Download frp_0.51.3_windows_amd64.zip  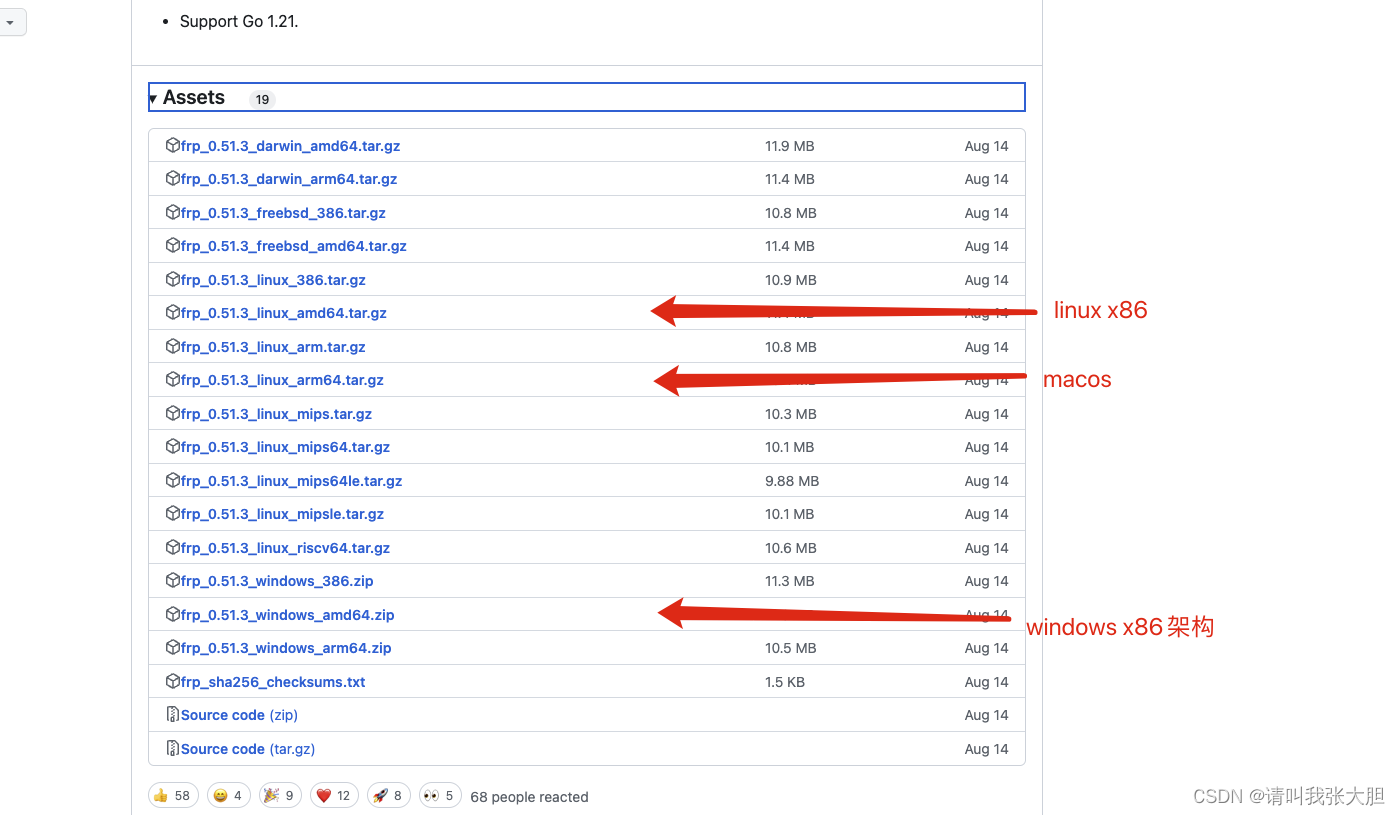pyautogui.click(x=287, y=615)
